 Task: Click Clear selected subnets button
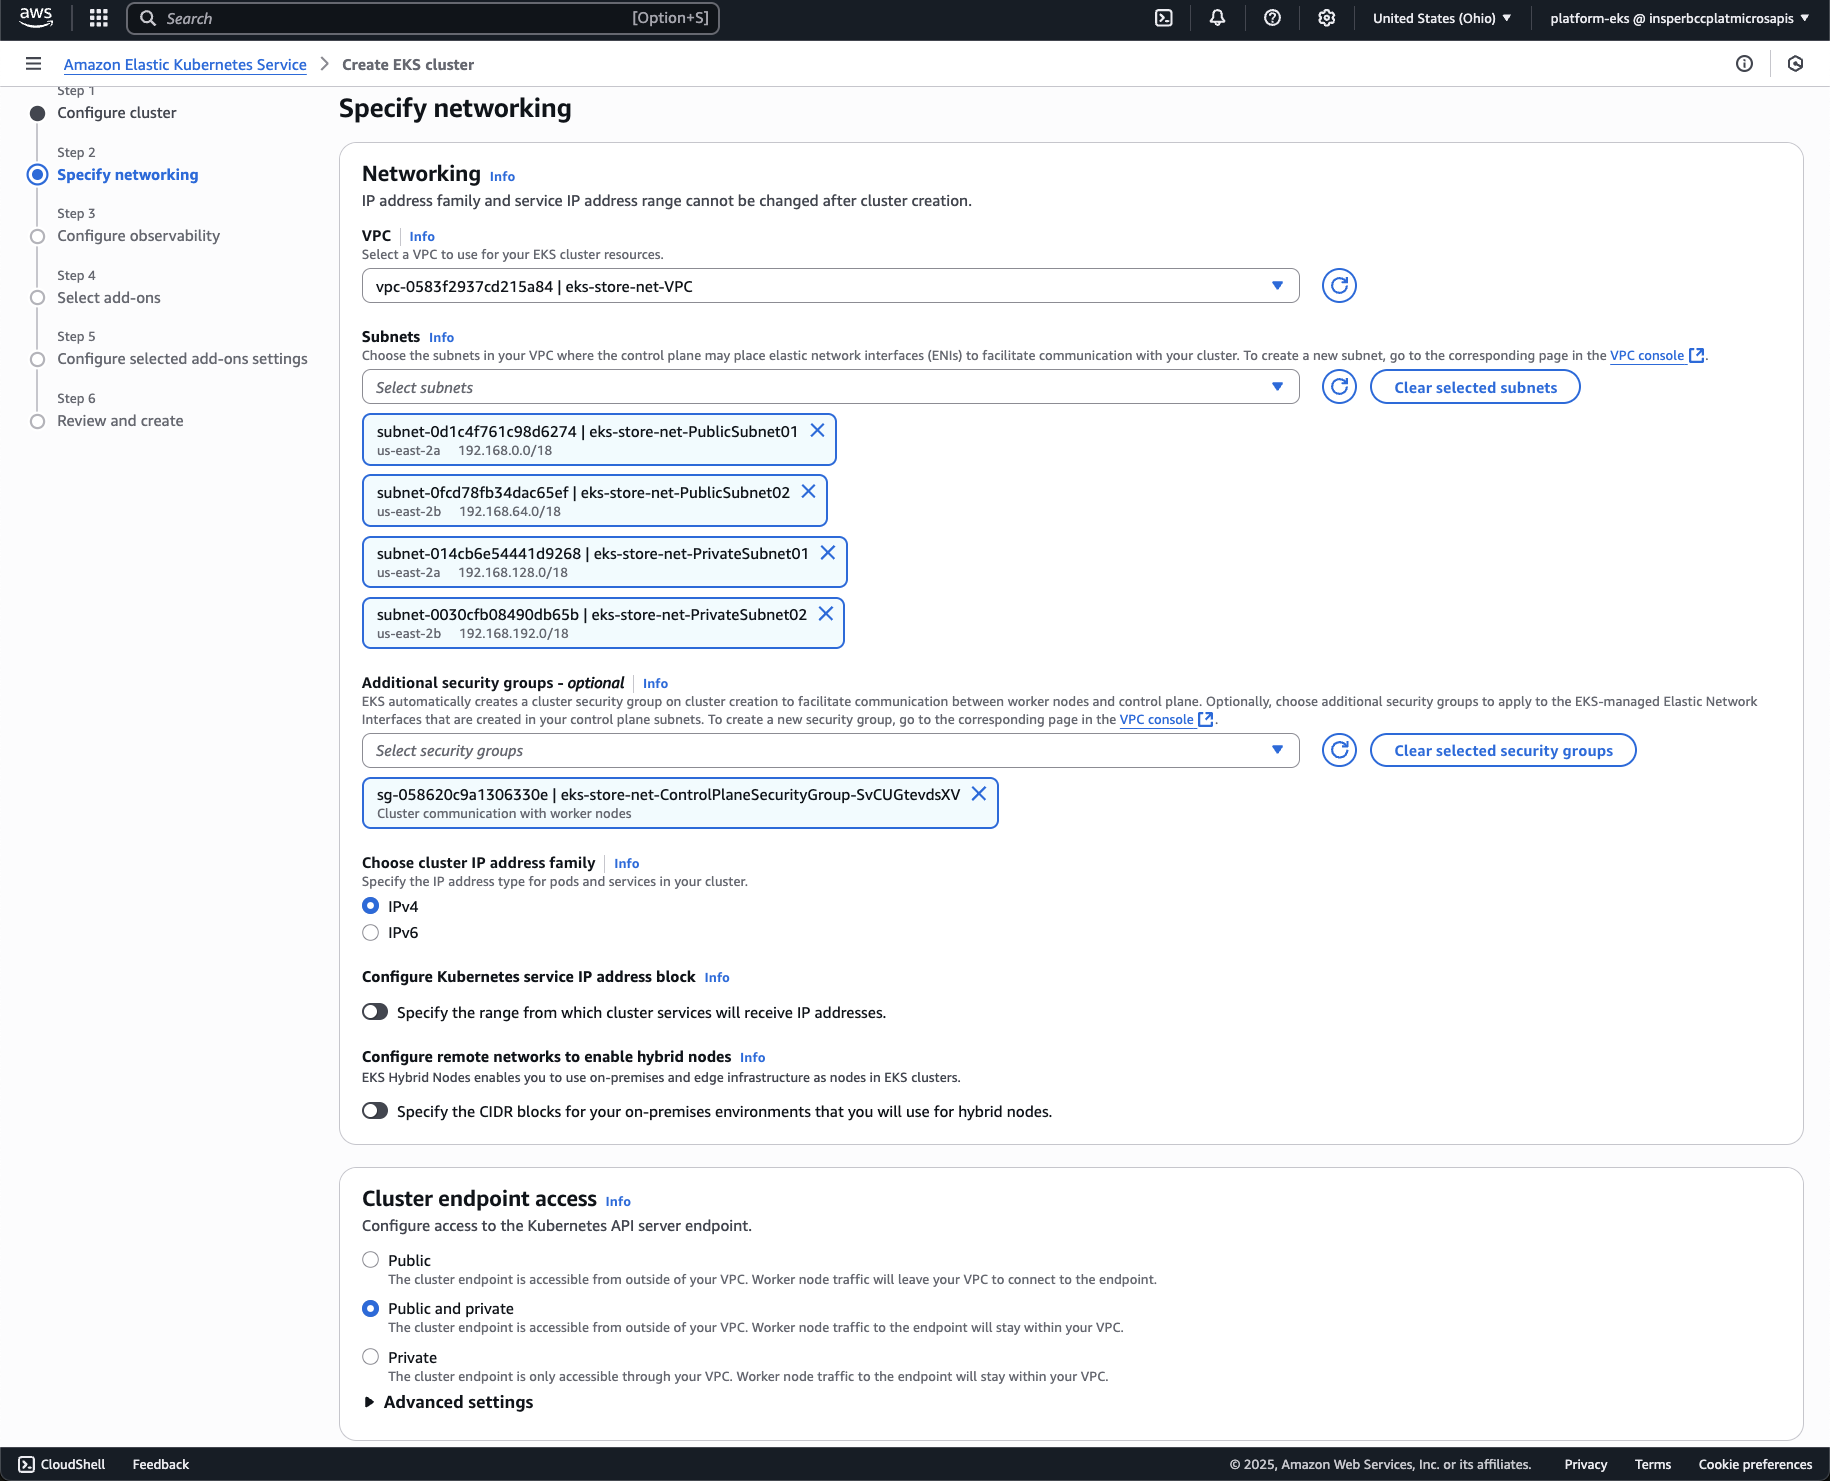click(1475, 387)
